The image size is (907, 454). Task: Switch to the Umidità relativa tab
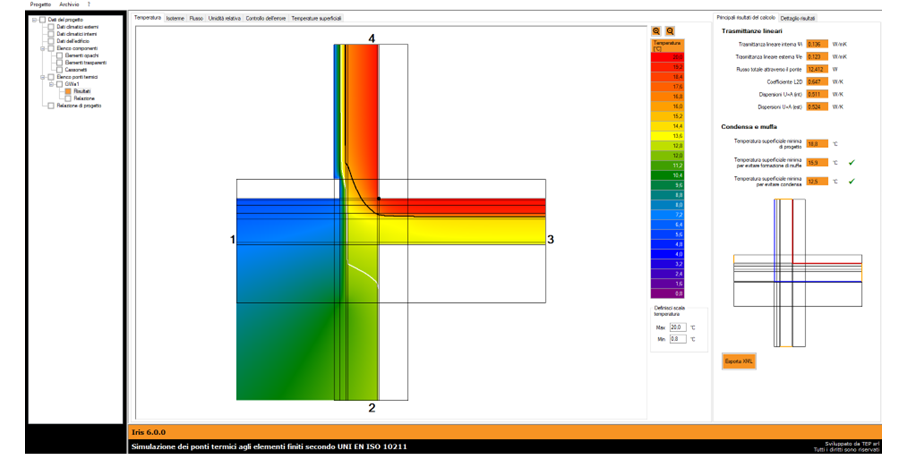pyautogui.click(x=223, y=18)
